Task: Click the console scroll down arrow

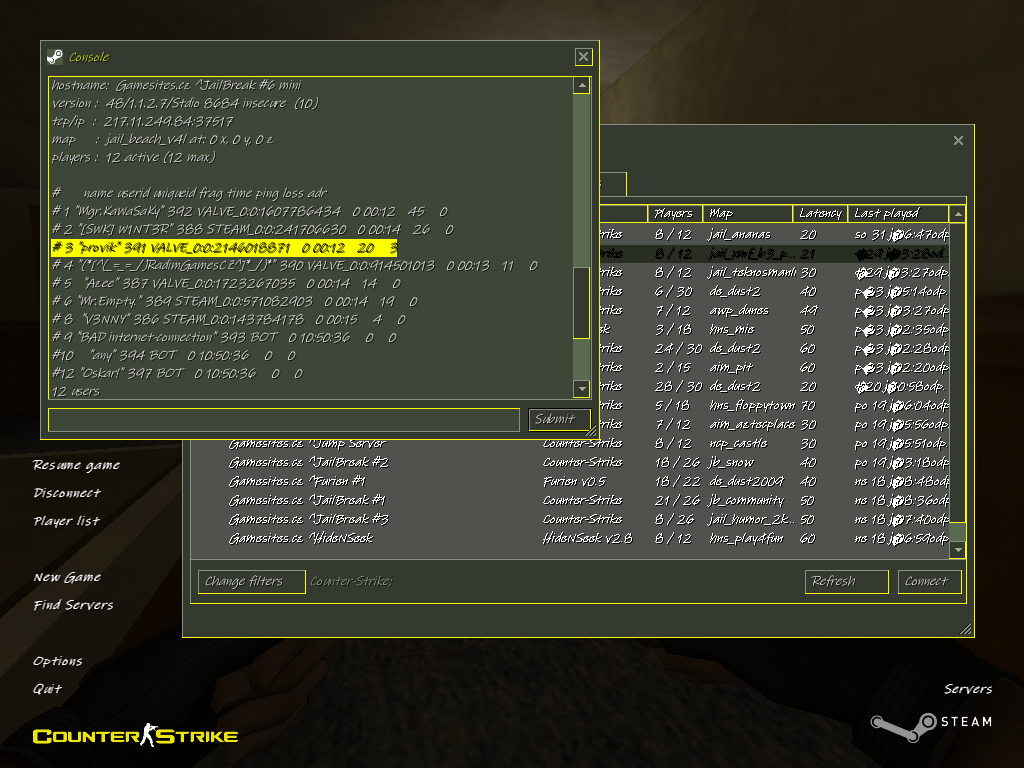Action: click(x=581, y=389)
